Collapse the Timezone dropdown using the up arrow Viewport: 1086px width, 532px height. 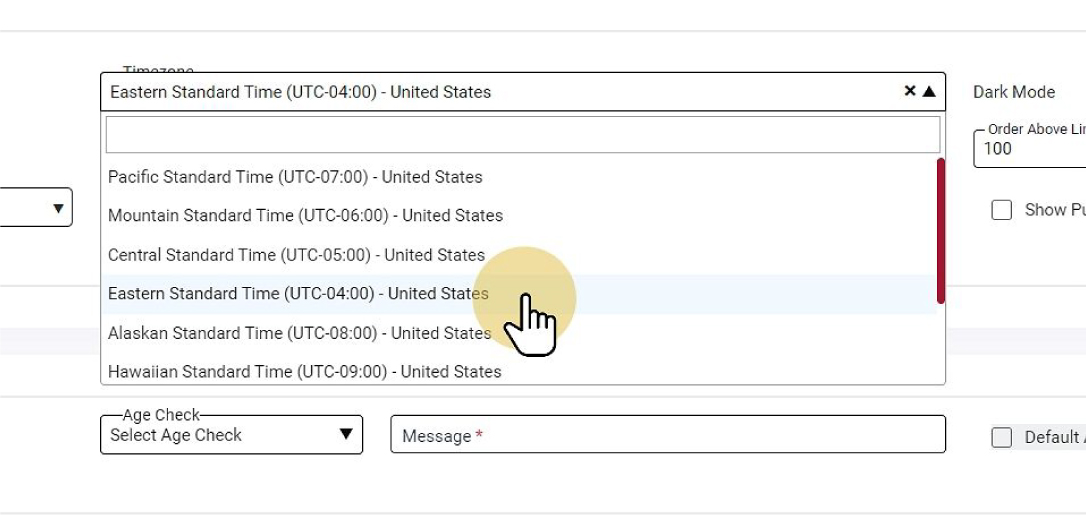click(x=929, y=91)
